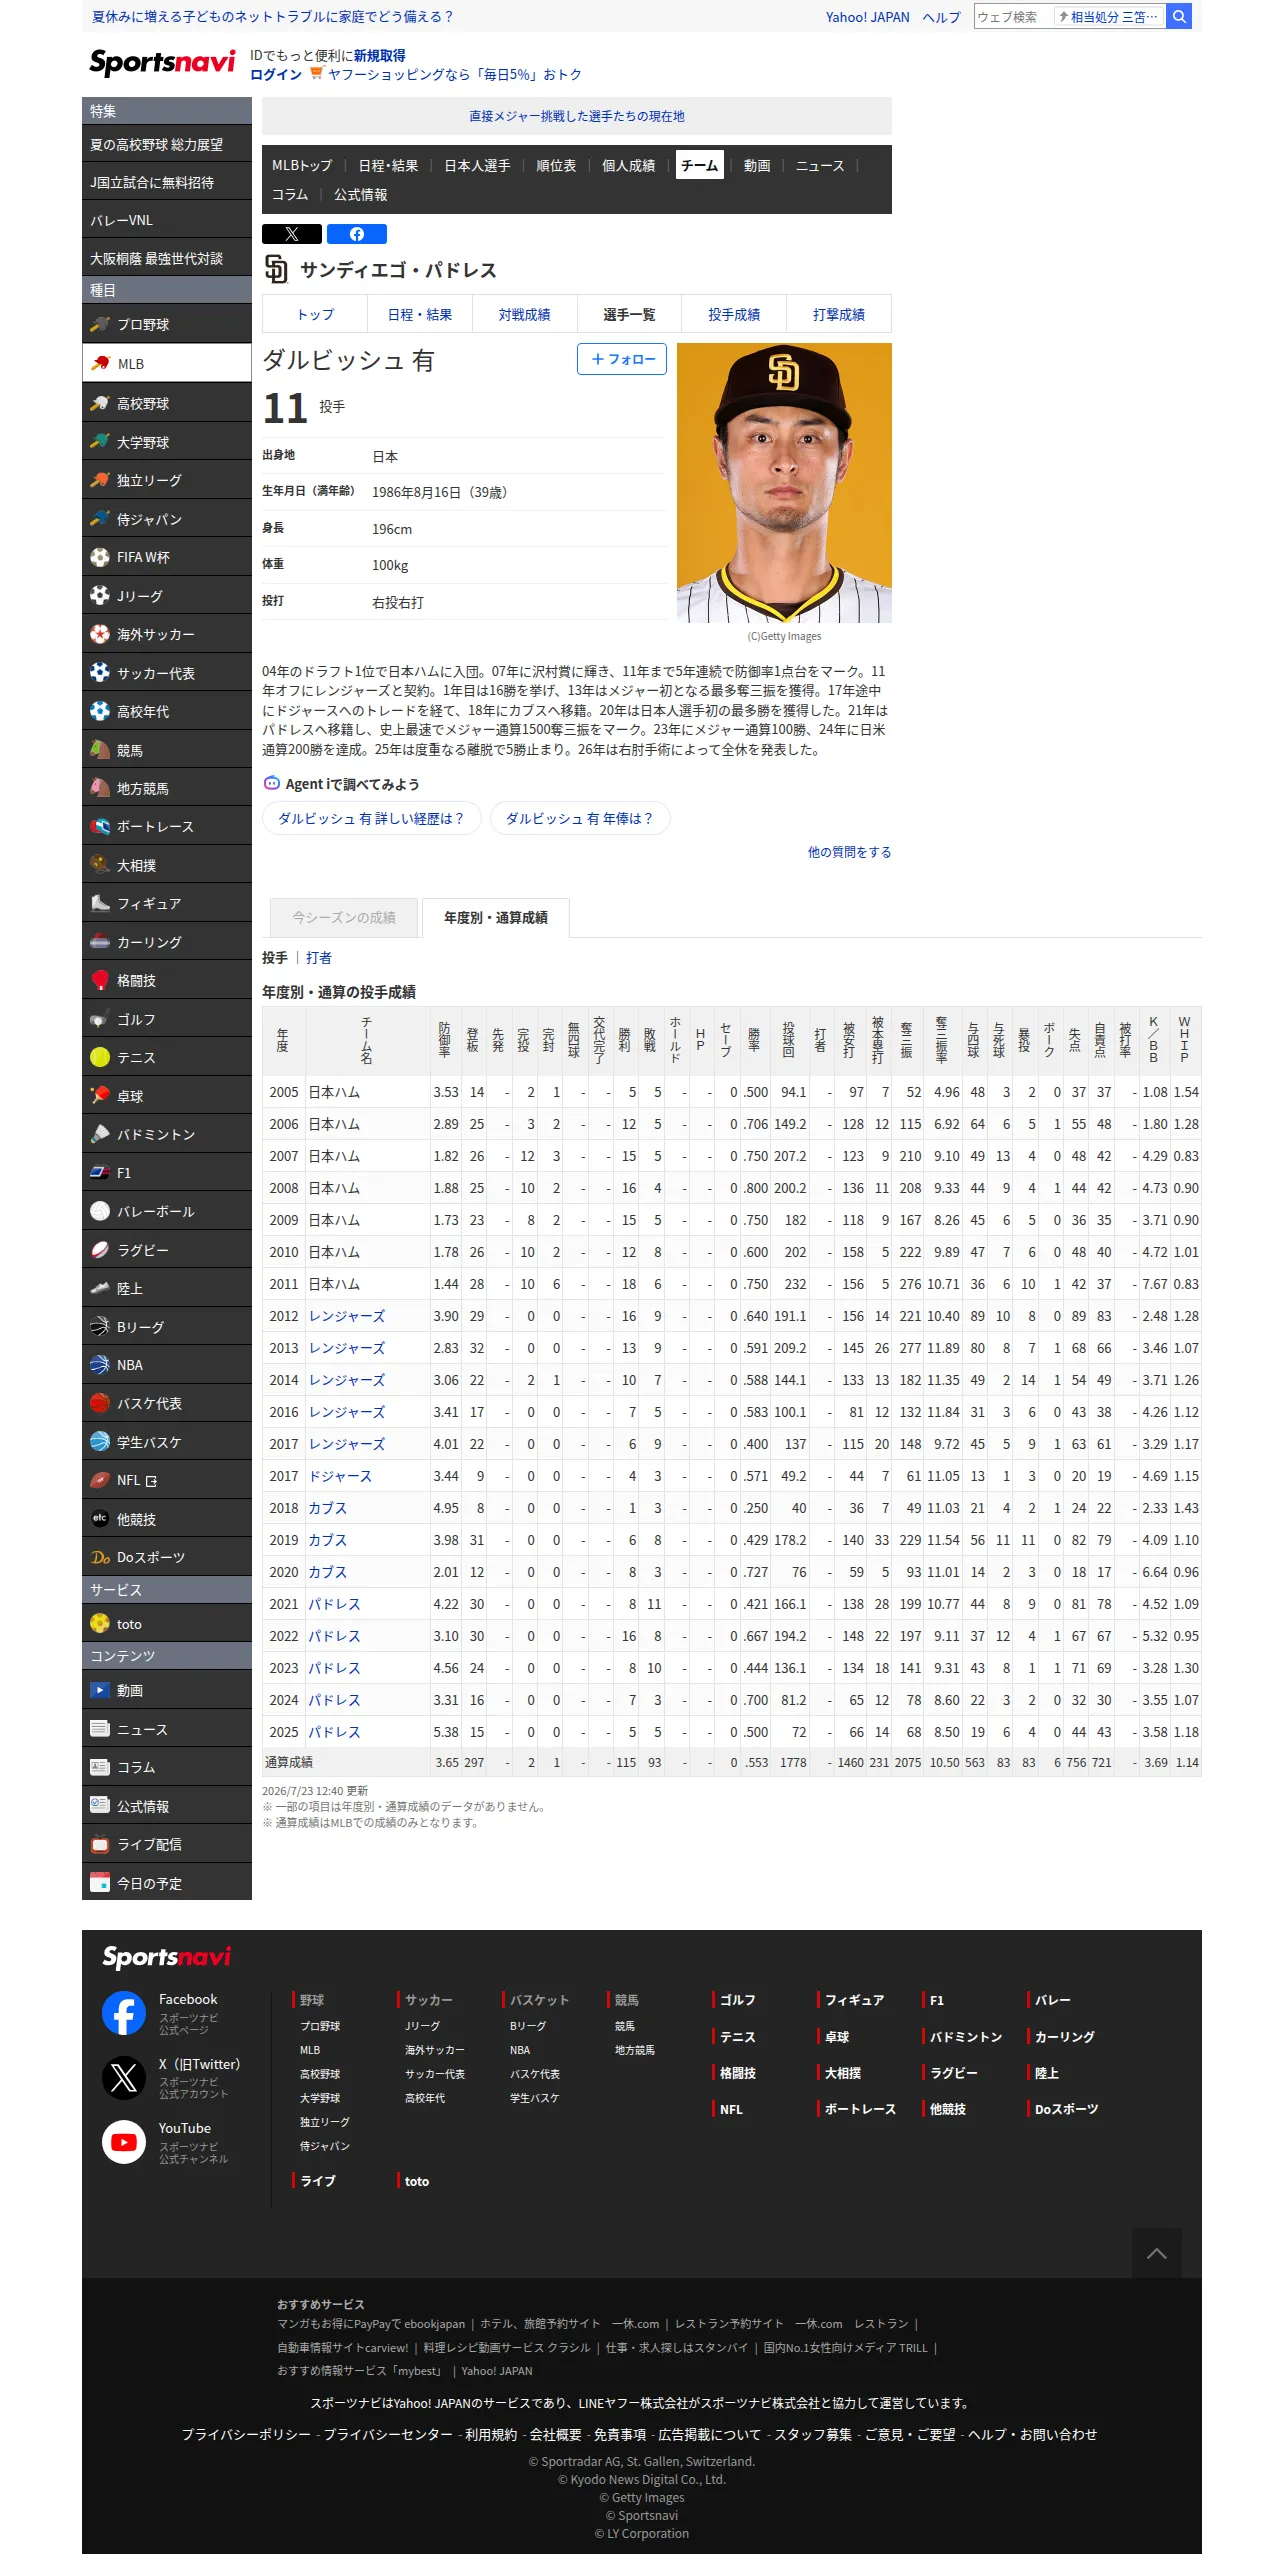
Task: Open 卓球 table tennis icon
Action: click(100, 1095)
